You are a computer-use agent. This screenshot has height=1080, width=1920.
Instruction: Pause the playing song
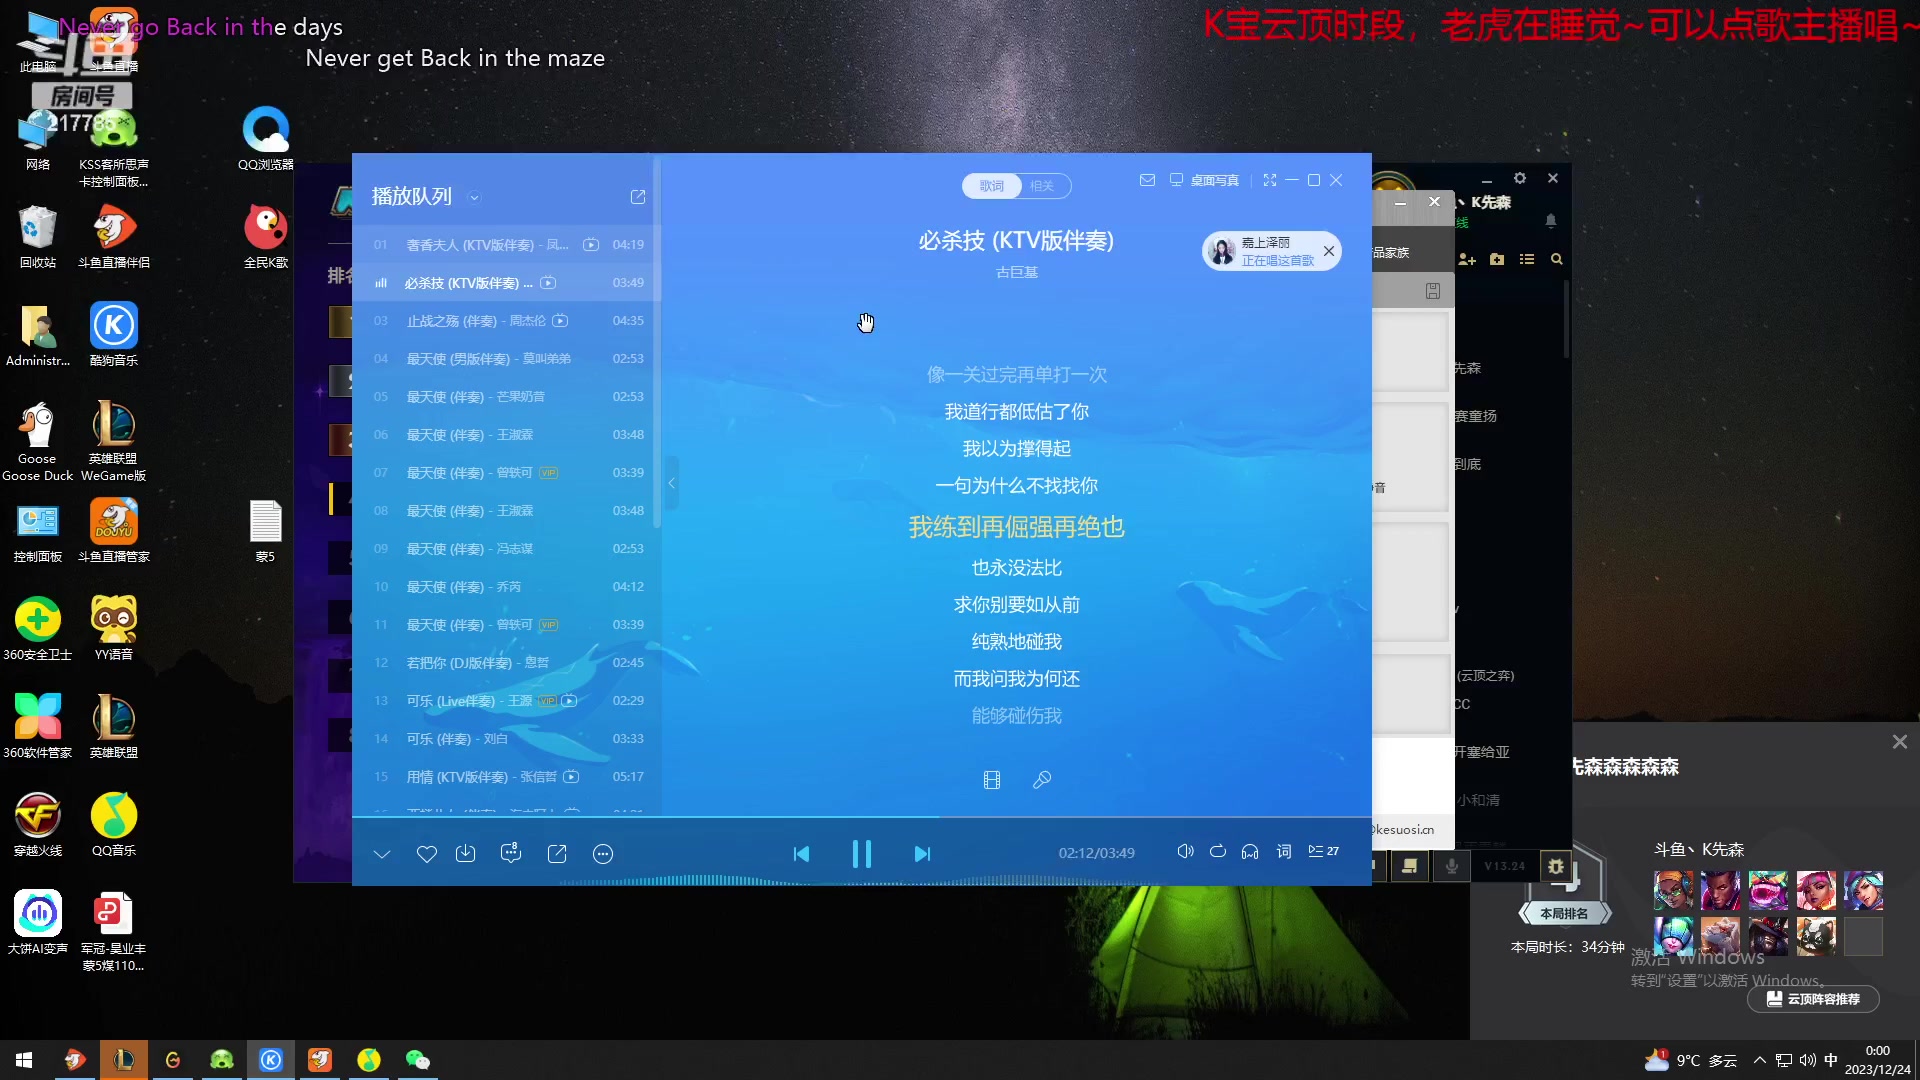[x=861, y=854]
